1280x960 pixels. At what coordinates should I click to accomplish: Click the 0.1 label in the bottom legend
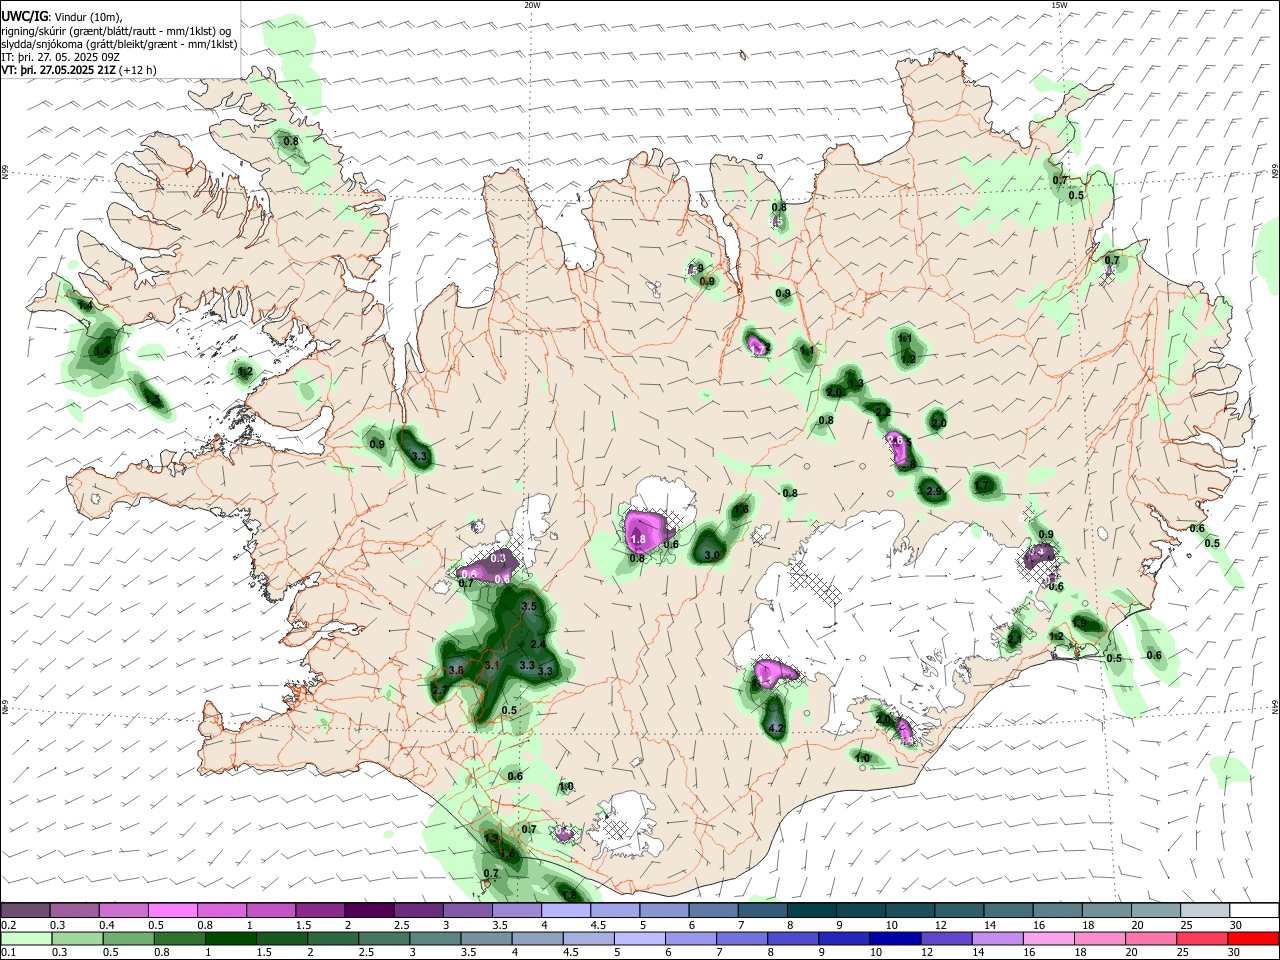point(8,953)
